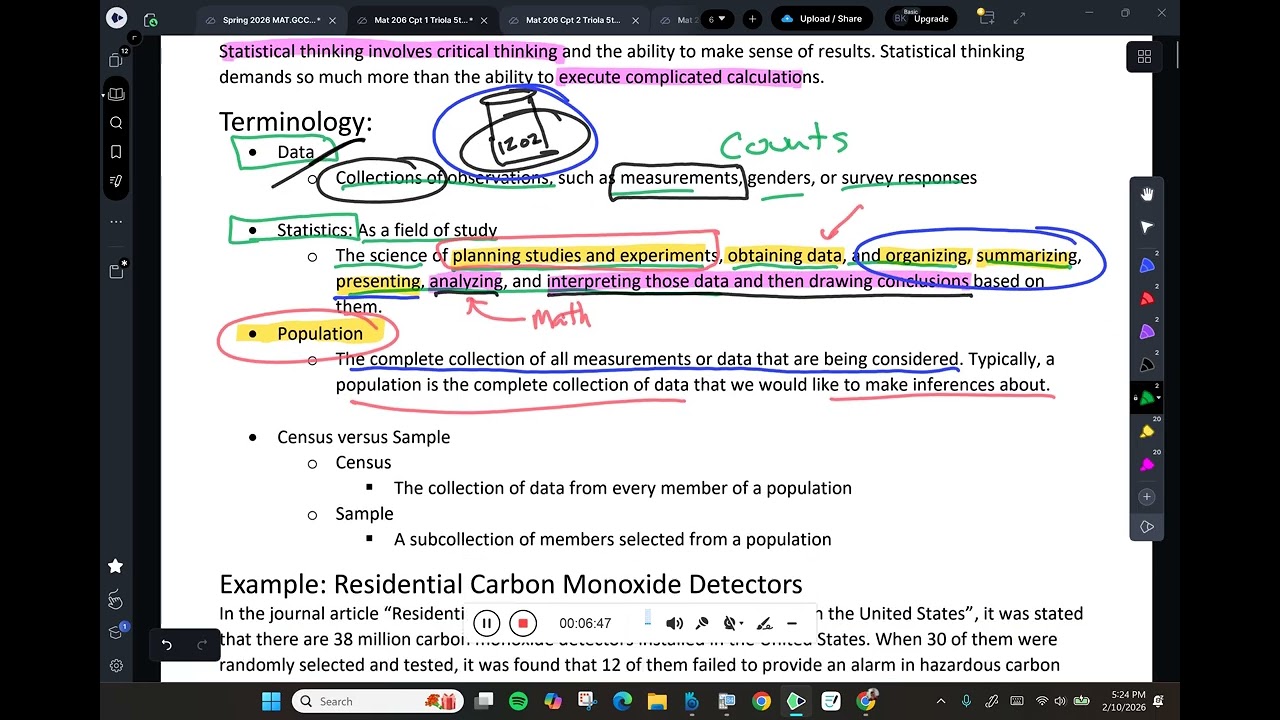Open the new note page icon
Image resolution: width=1280 pixels, height=720 pixels.
116,271
